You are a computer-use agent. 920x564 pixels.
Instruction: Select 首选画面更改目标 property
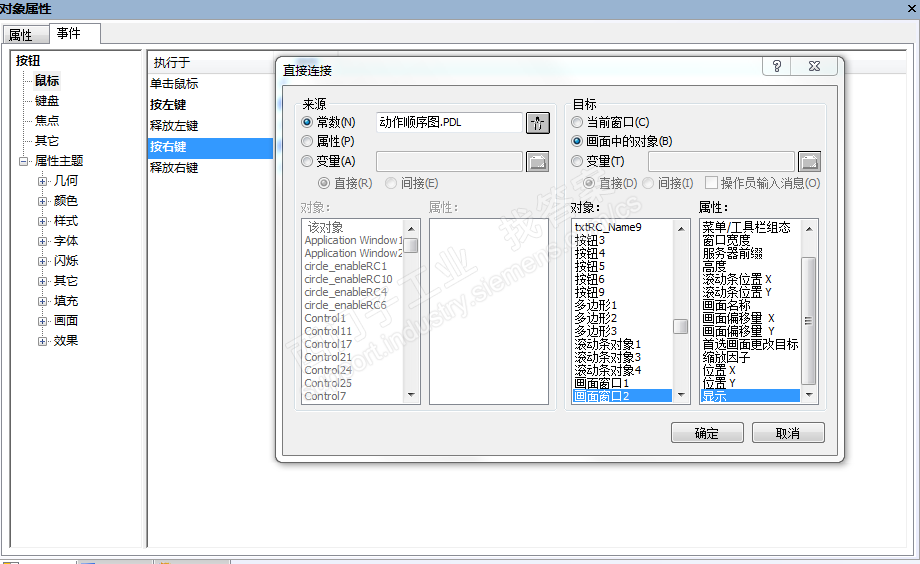point(750,345)
